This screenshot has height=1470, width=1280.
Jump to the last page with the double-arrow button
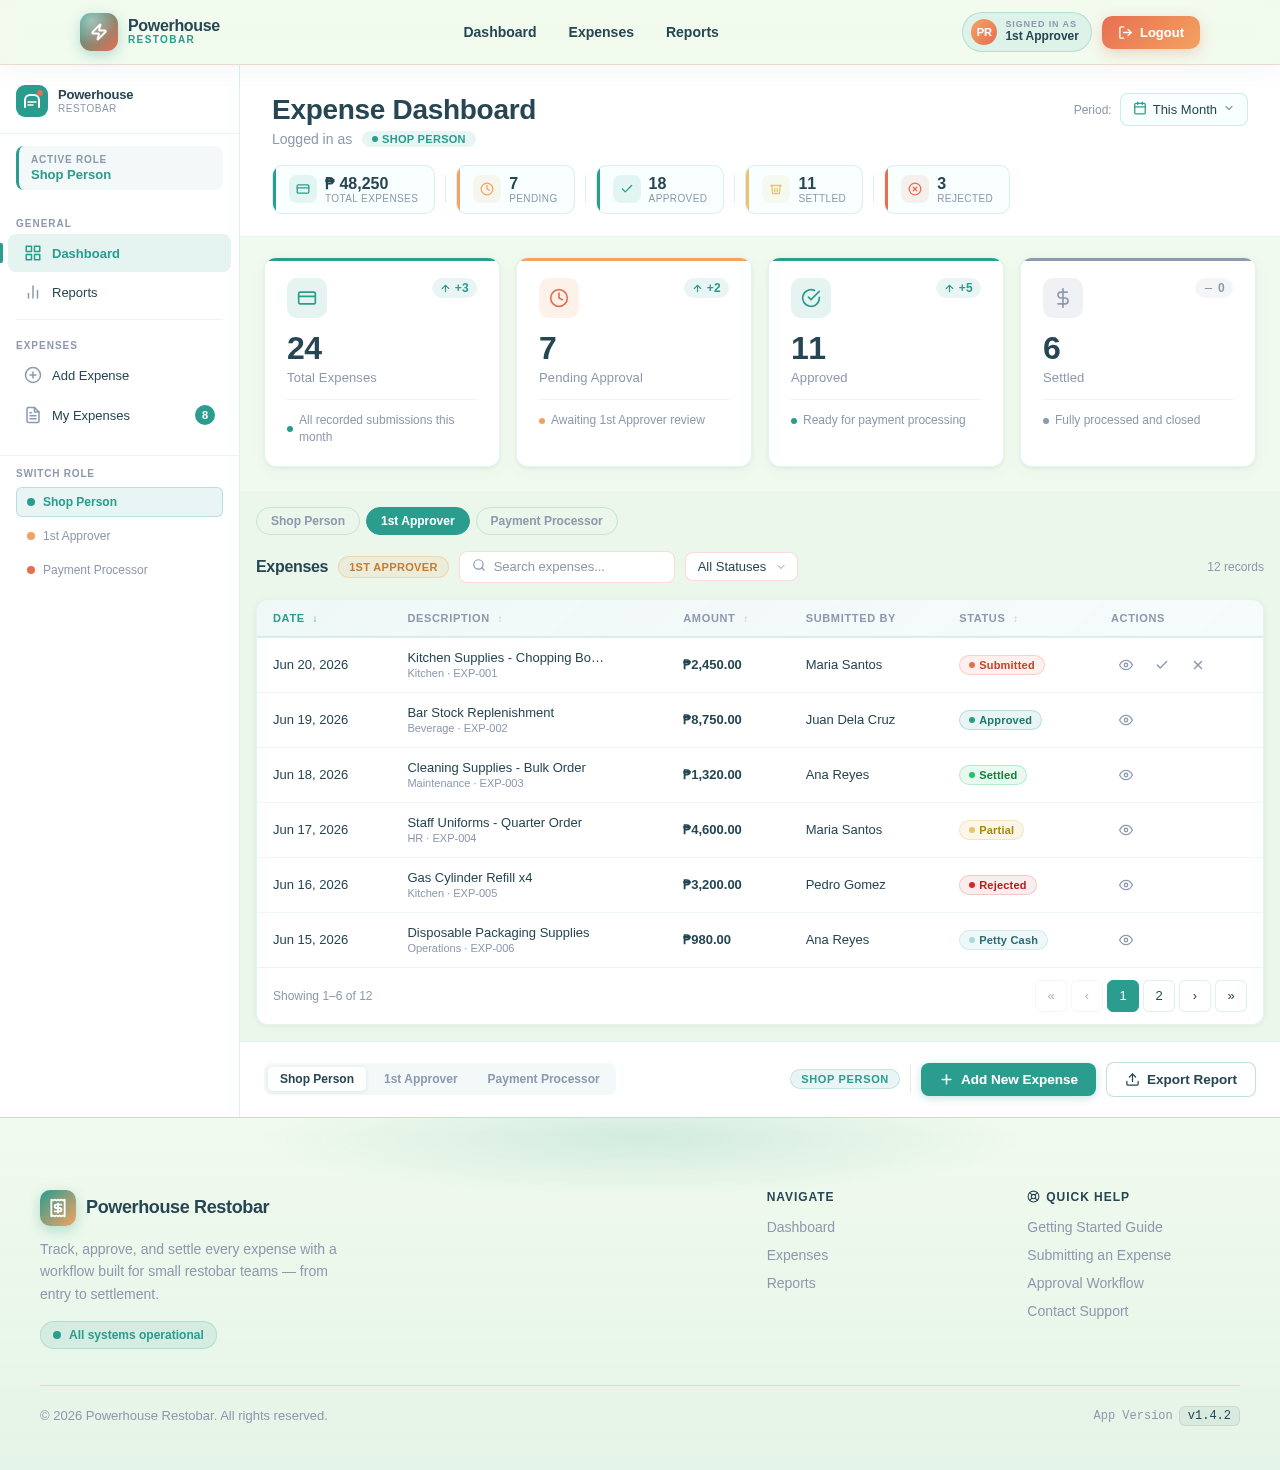[x=1231, y=996]
